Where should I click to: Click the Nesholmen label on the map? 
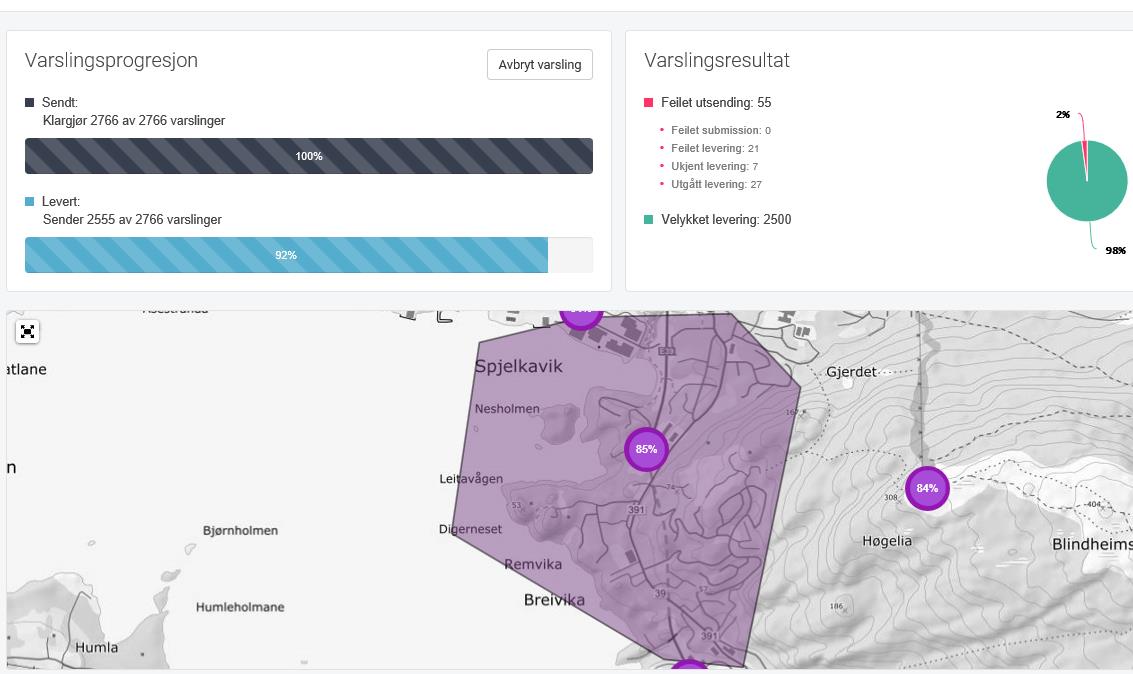[x=507, y=409]
